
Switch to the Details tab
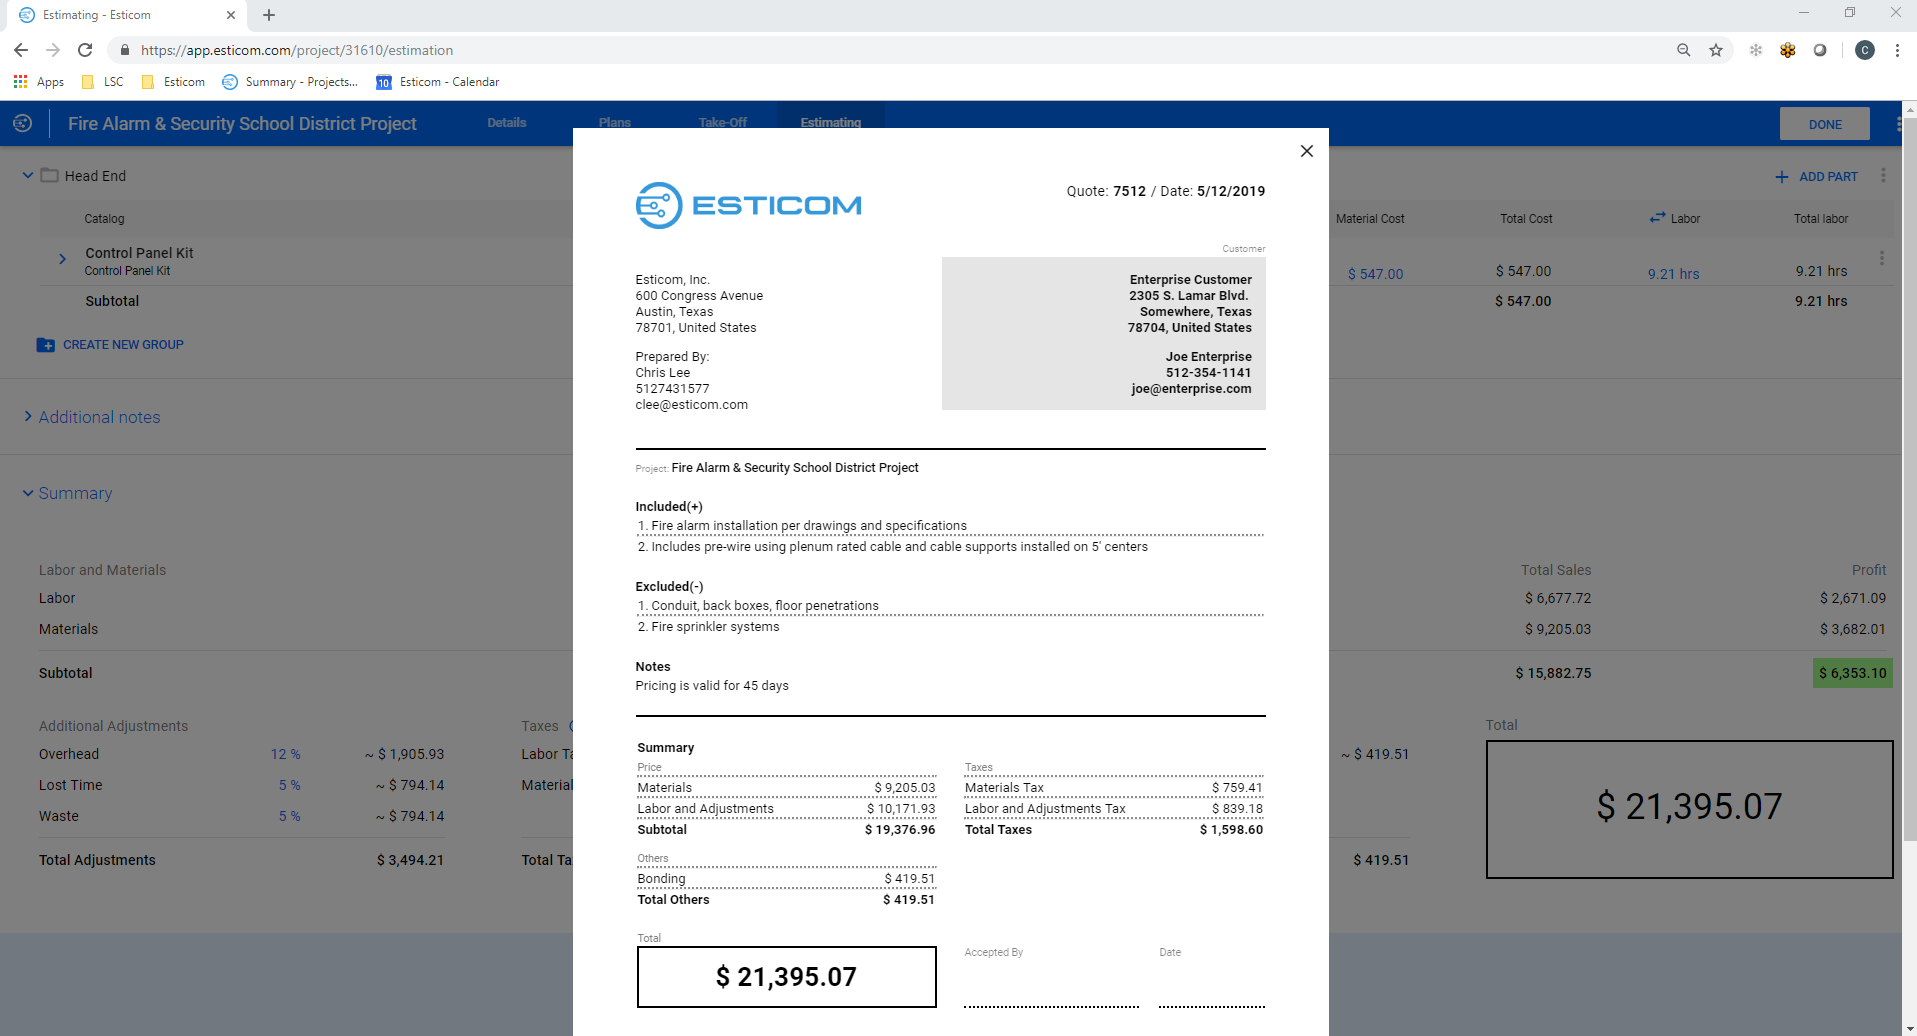507,123
